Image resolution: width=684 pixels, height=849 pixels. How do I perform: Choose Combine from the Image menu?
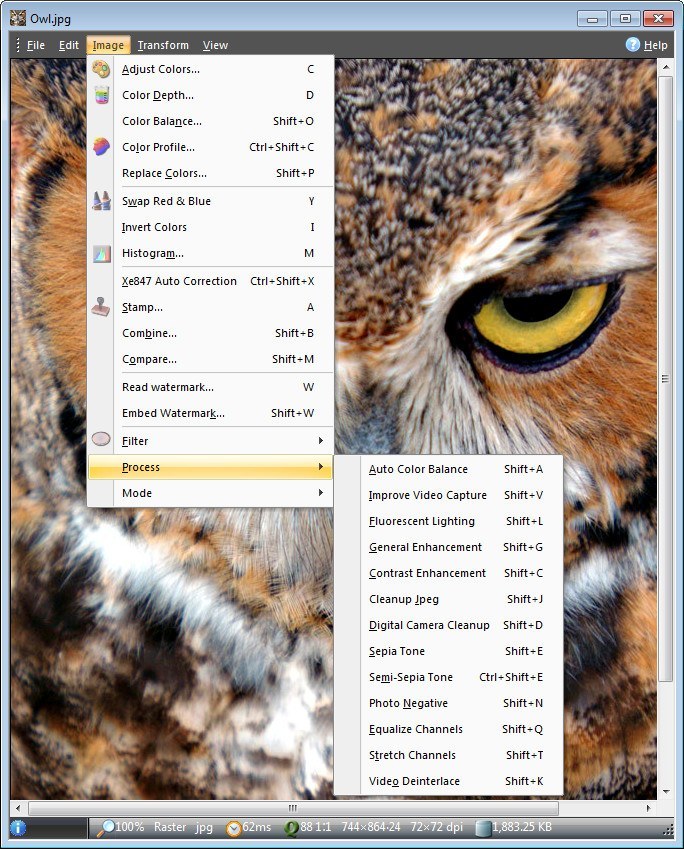210,333
